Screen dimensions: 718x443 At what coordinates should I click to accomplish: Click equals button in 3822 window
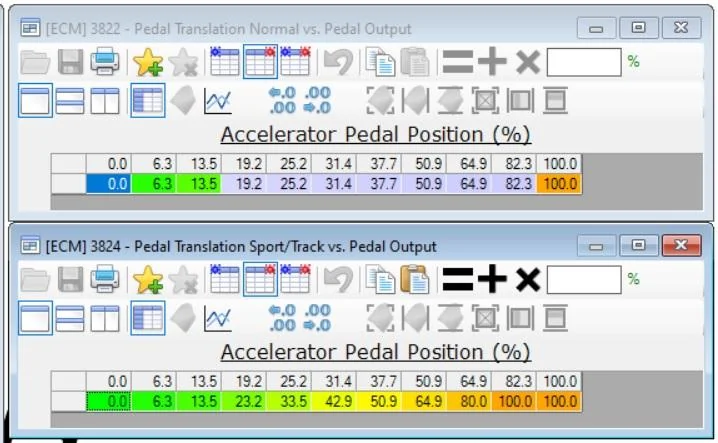click(x=458, y=62)
